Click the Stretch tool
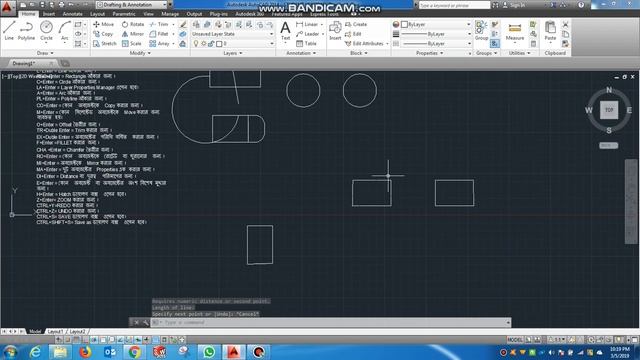The width and height of the screenshot is (640, 360). coord(105,43)
